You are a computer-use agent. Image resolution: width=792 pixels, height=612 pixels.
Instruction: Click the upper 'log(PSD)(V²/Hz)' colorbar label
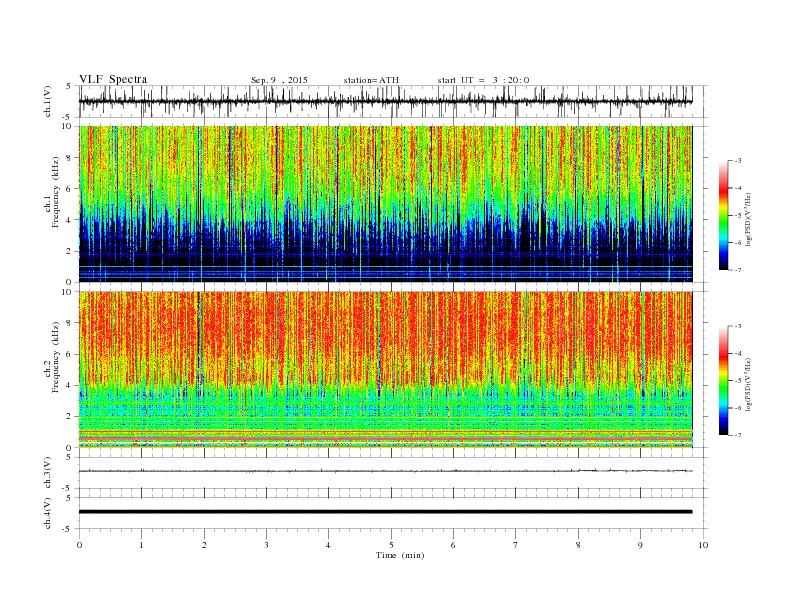(x=748, y=218)
